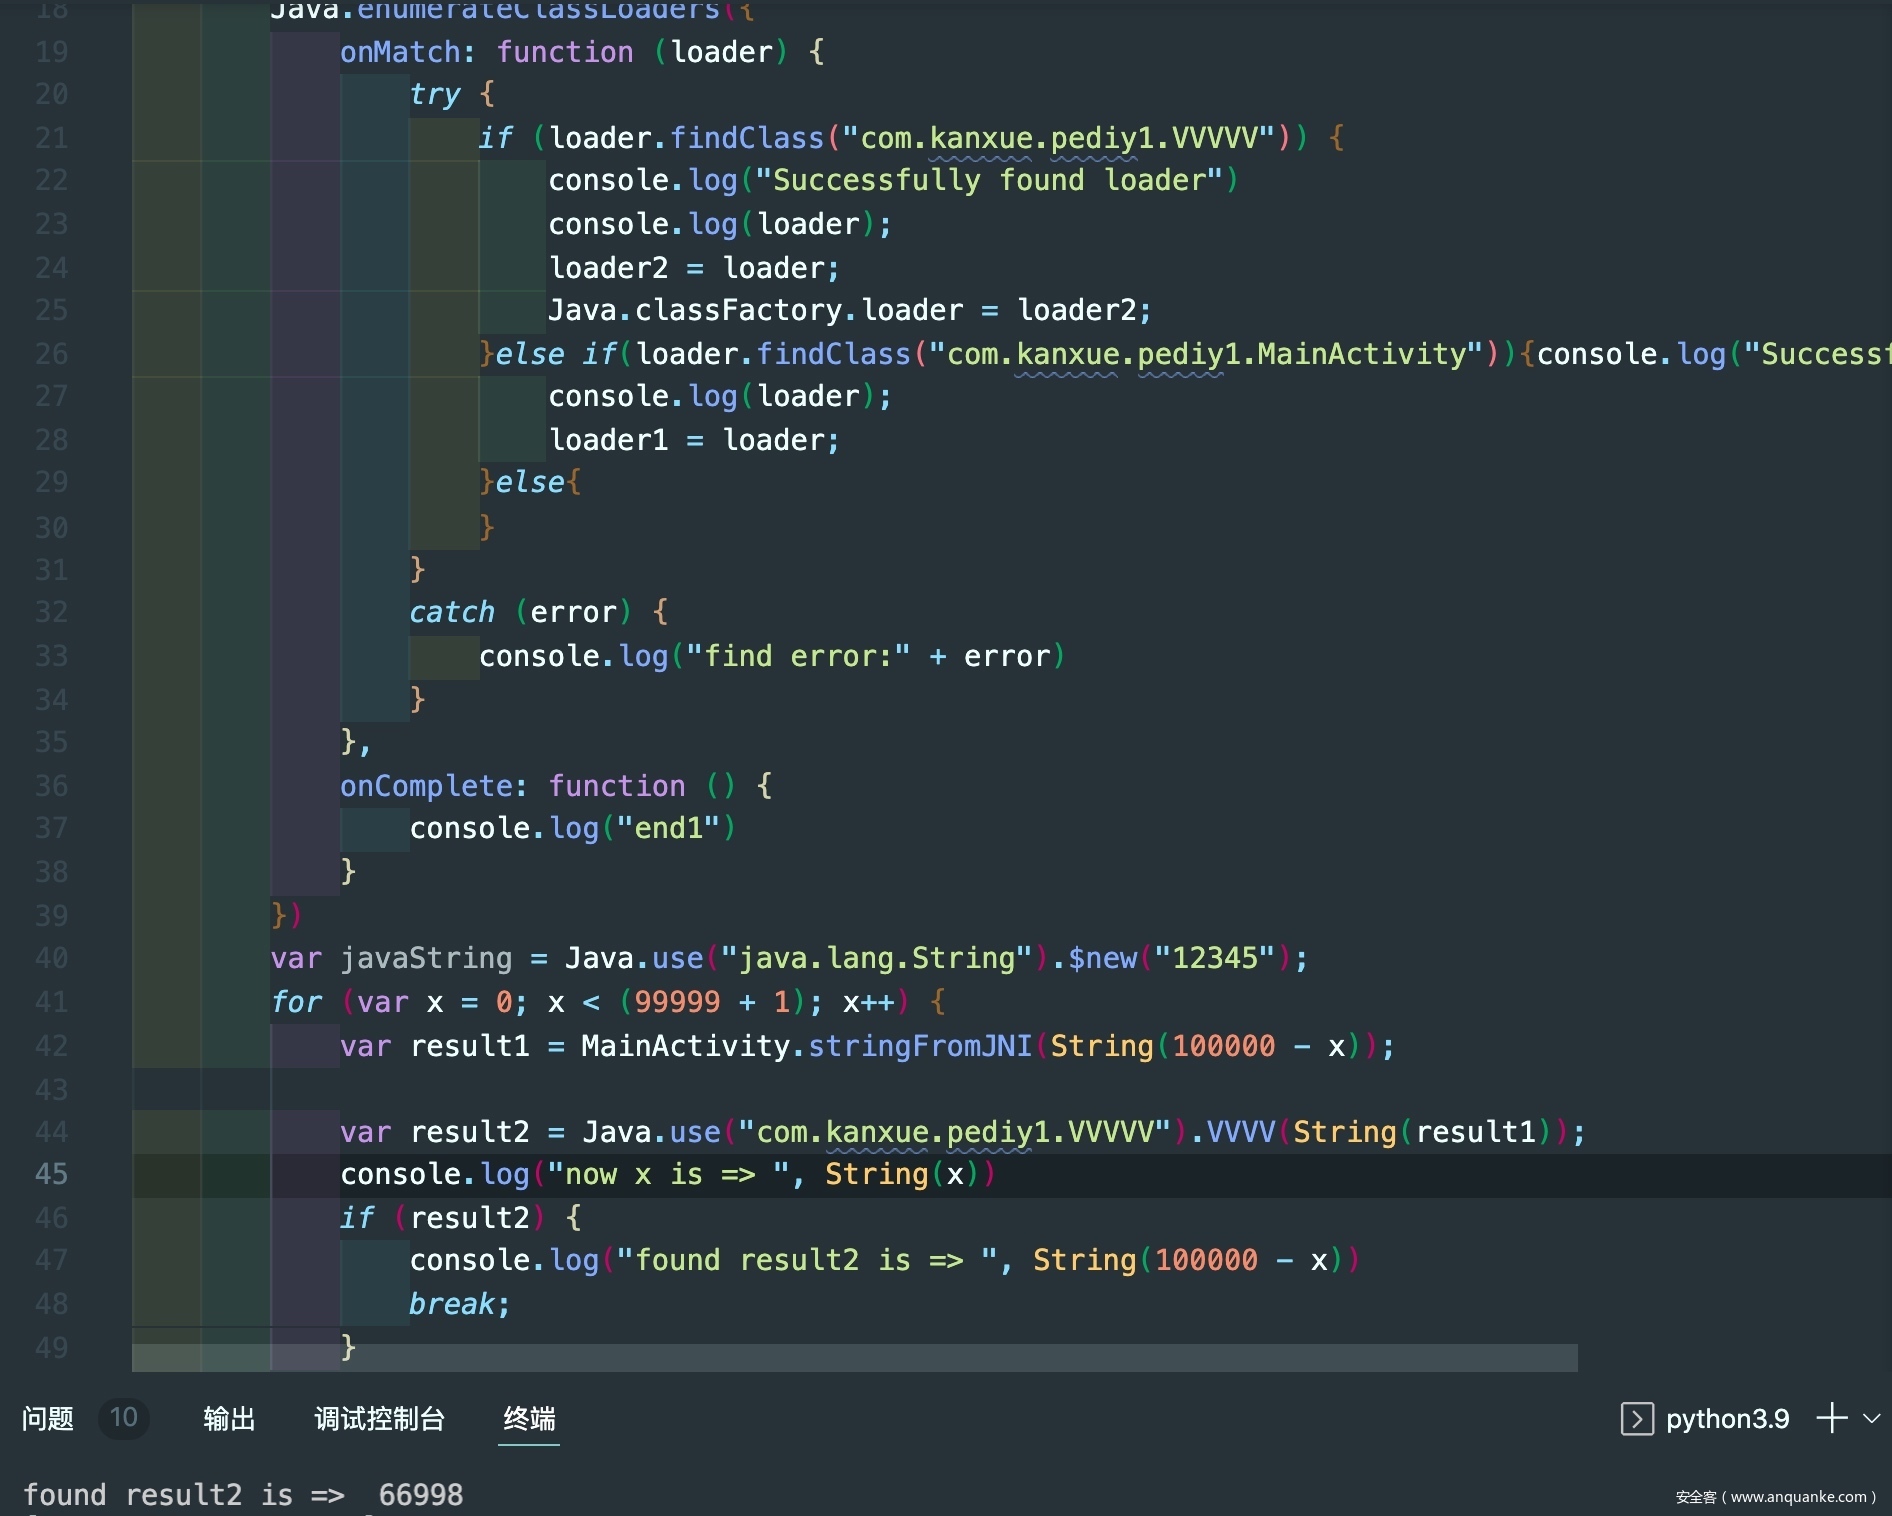Place cursor on the stringFromJNI method call
The image size is (1892, 1516).
pos(919,1046)
